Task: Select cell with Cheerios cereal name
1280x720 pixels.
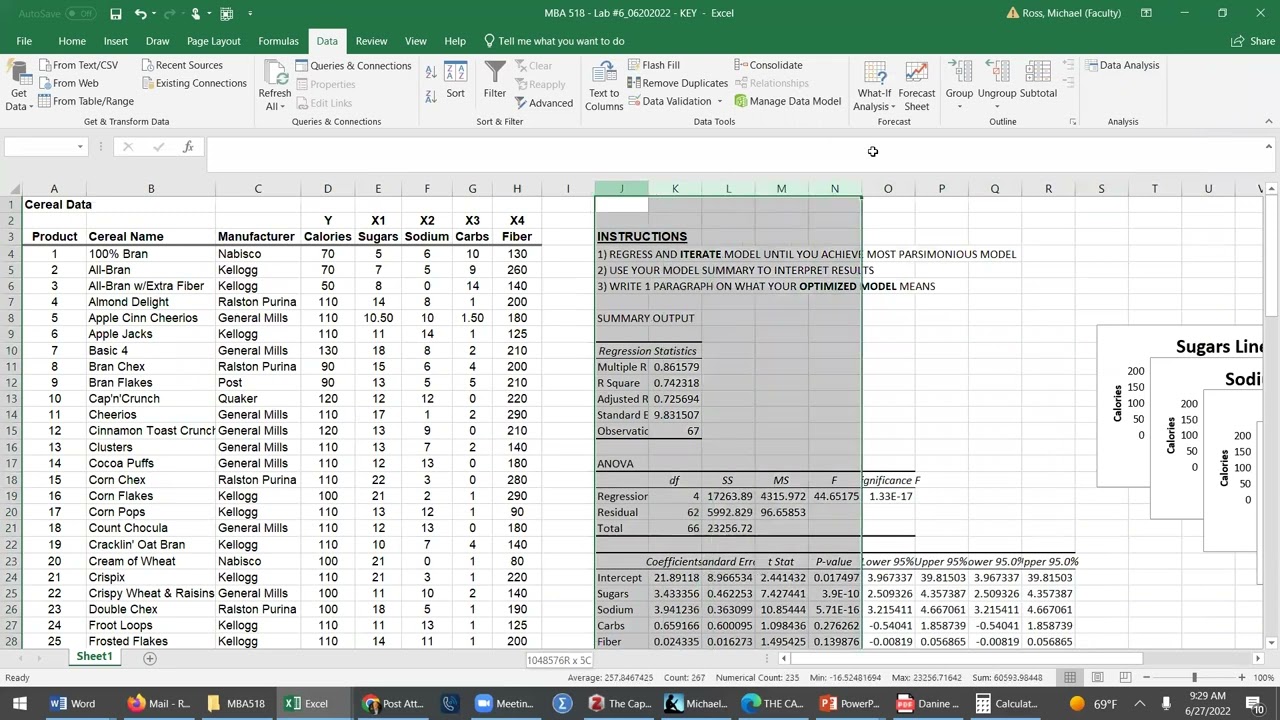Action: pos(151,415)
